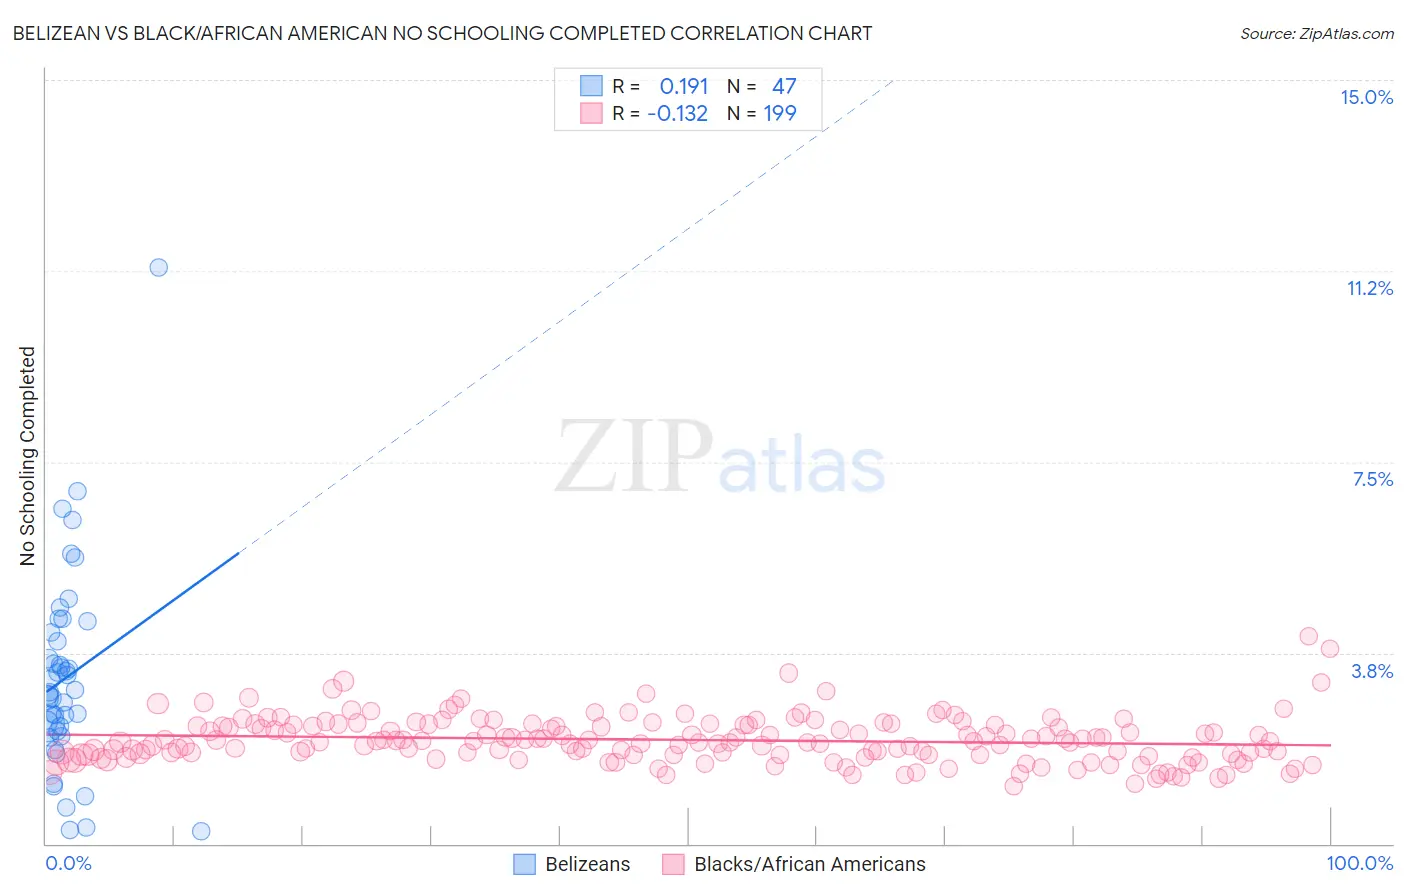Click the 11.2% y-axis label

click(x=1369, y=288)
